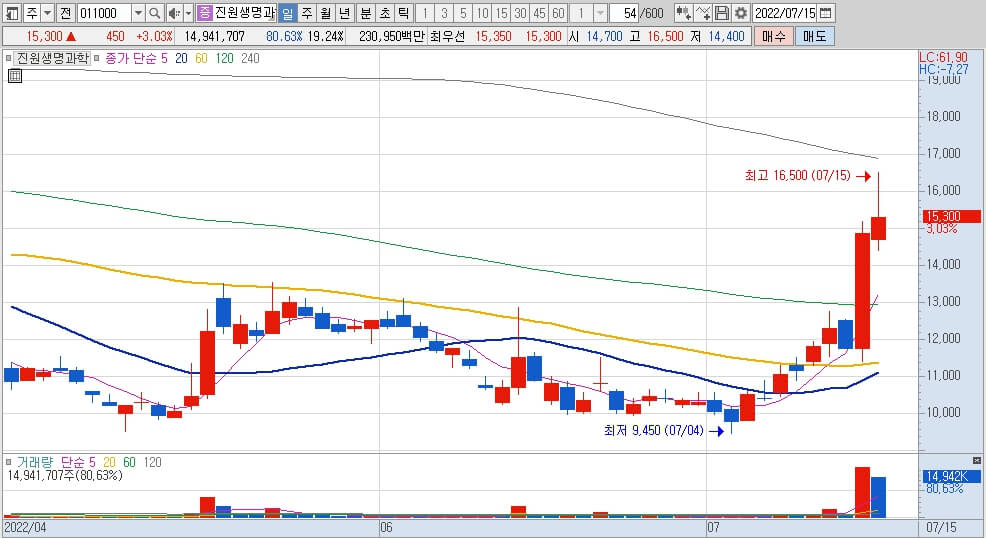Click the 60 moving average legend in price chart

[201, 58]
